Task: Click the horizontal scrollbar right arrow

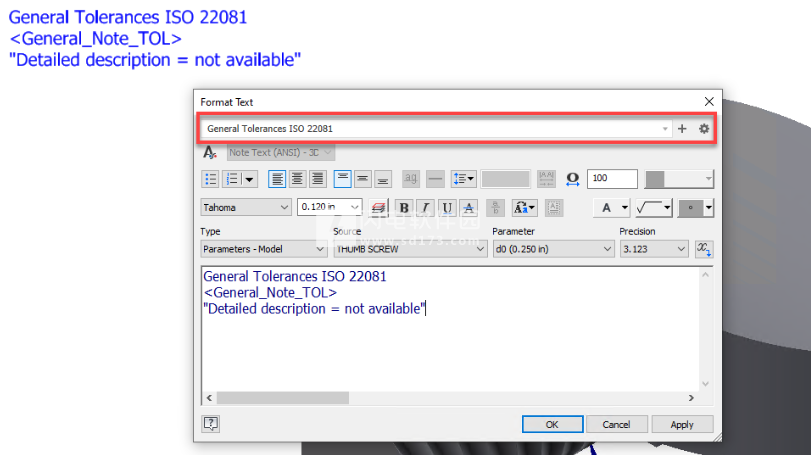Action: click(691, 398)
